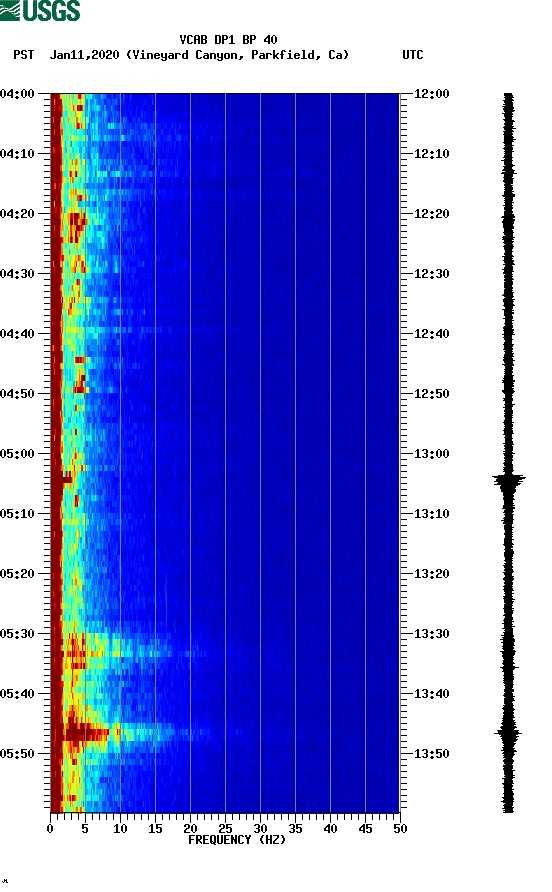The height and width of the screenshot is (892, 552).
Task: Click the 45 Hz frequency tick label
Action: pyautogui.click(x=365, y=829)
